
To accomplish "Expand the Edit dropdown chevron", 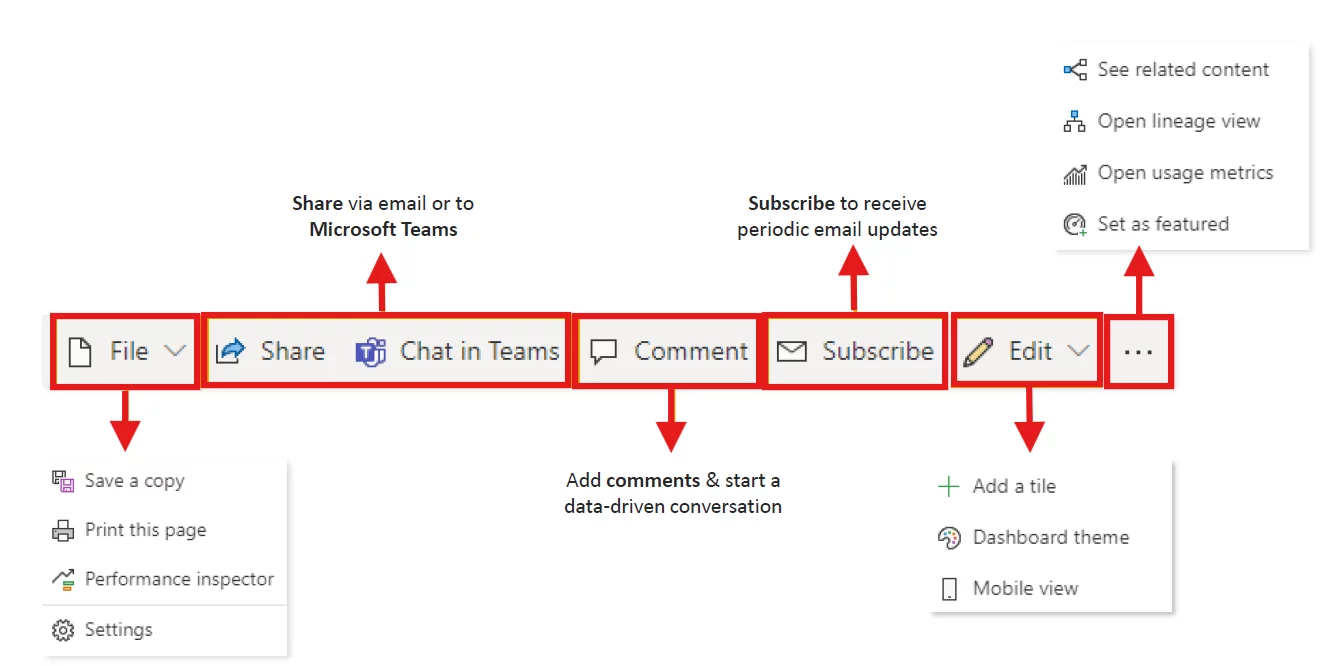I will tap(1080, 351).
